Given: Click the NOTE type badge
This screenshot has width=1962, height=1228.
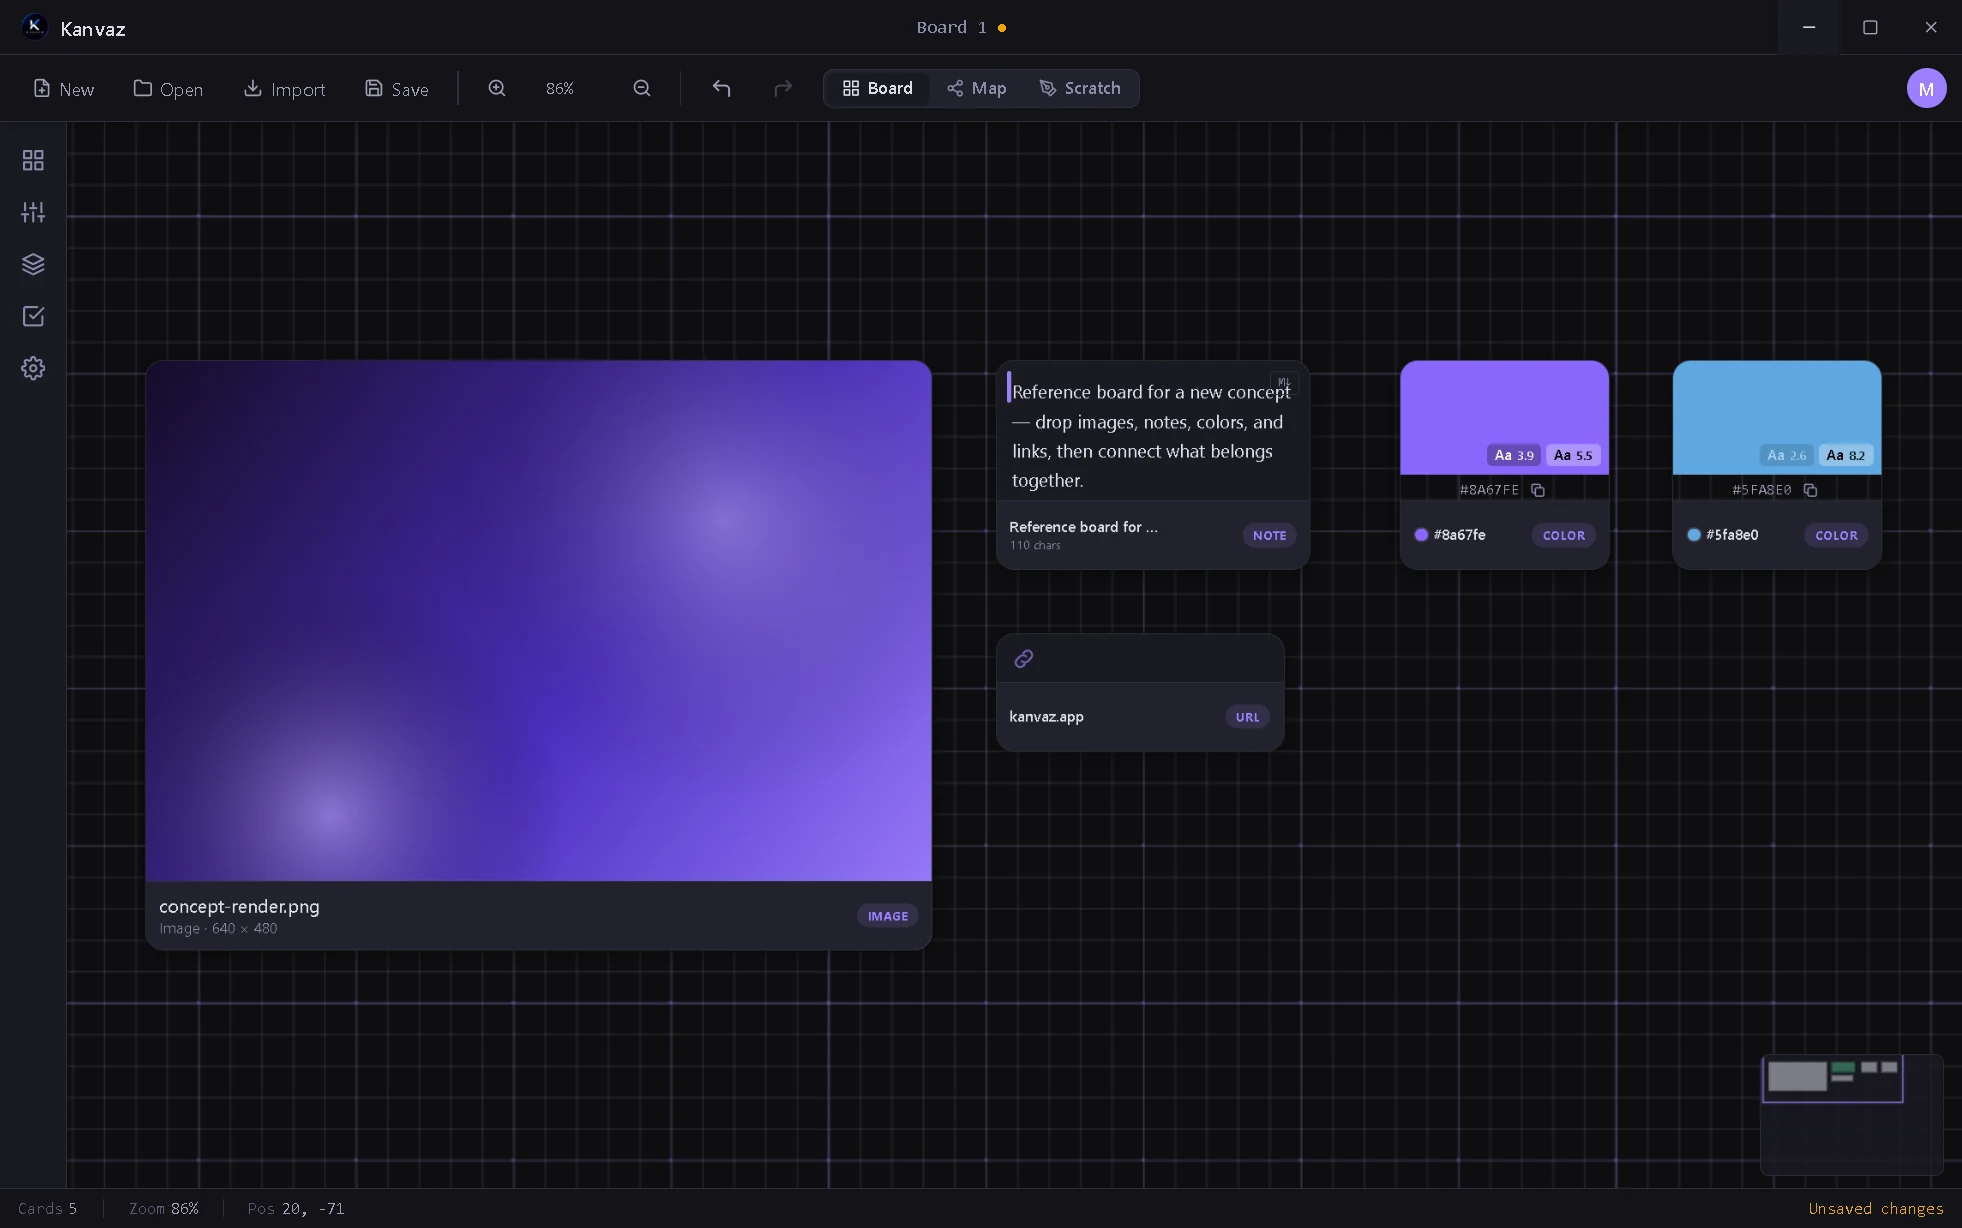Looking at the screenshot, I should click(x=1269, y=535).
